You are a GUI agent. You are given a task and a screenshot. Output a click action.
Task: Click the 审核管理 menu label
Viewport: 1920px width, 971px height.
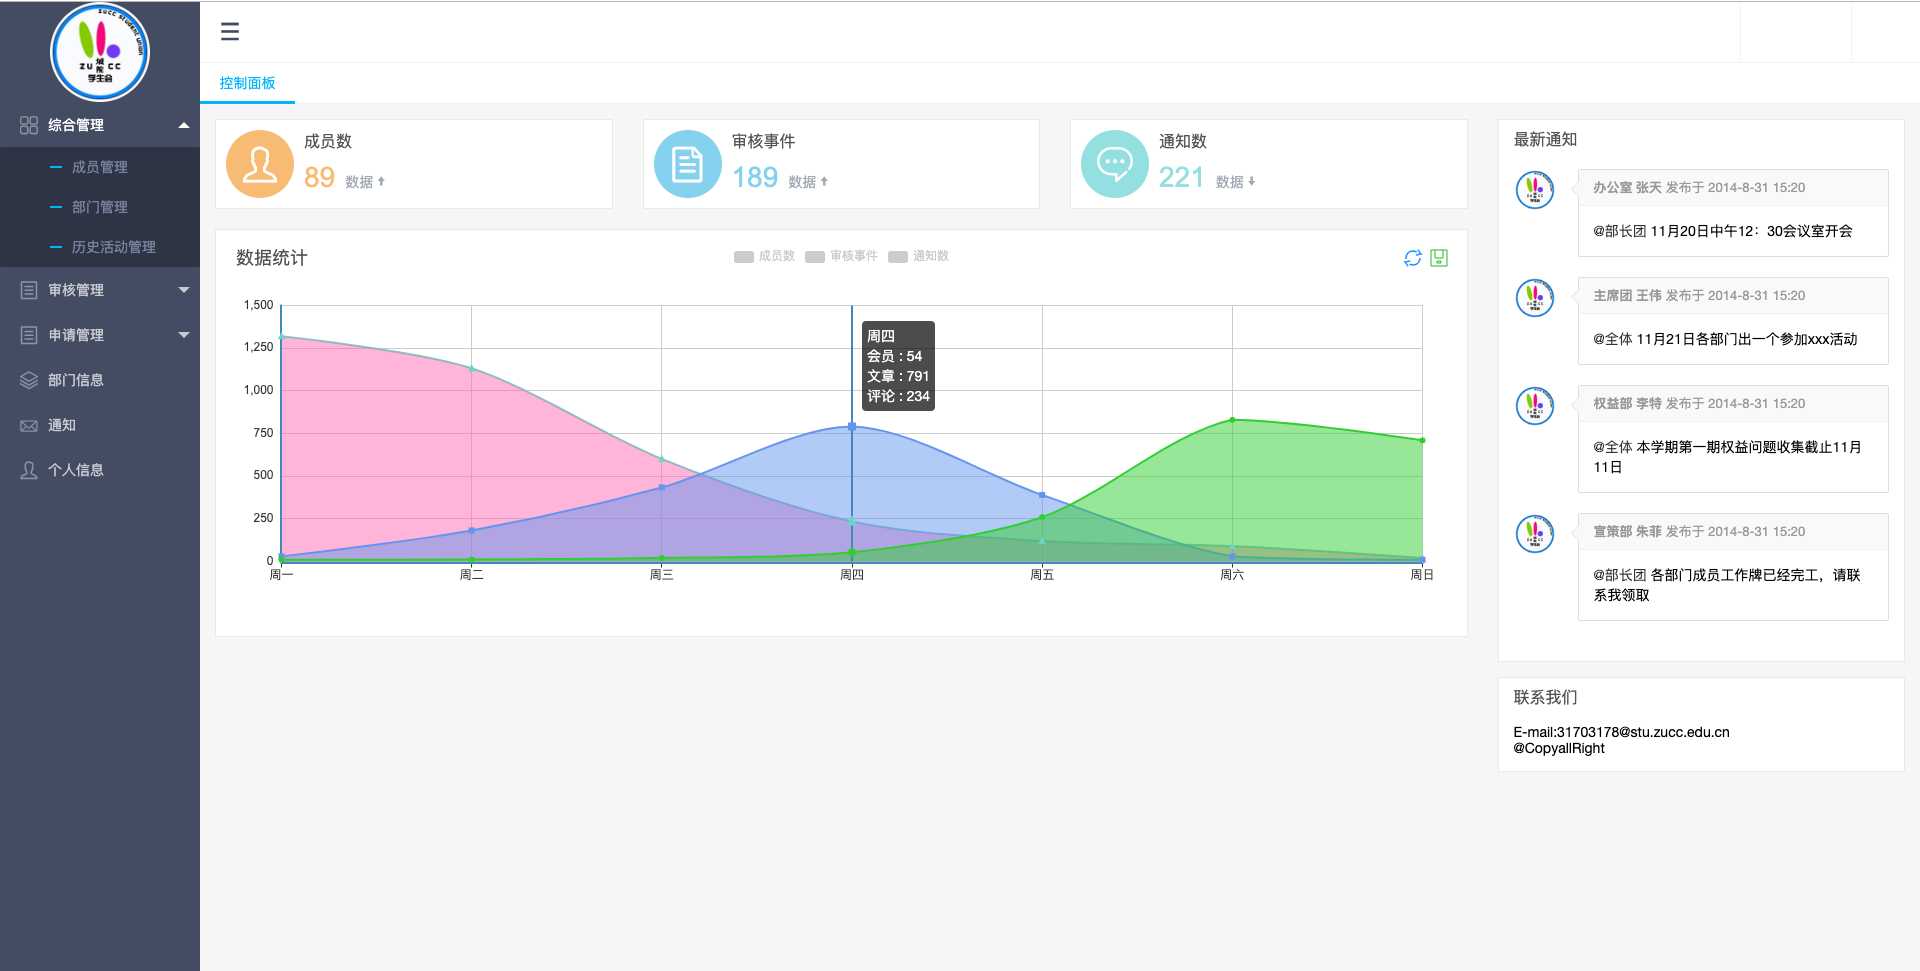click(x=76, y=290)
